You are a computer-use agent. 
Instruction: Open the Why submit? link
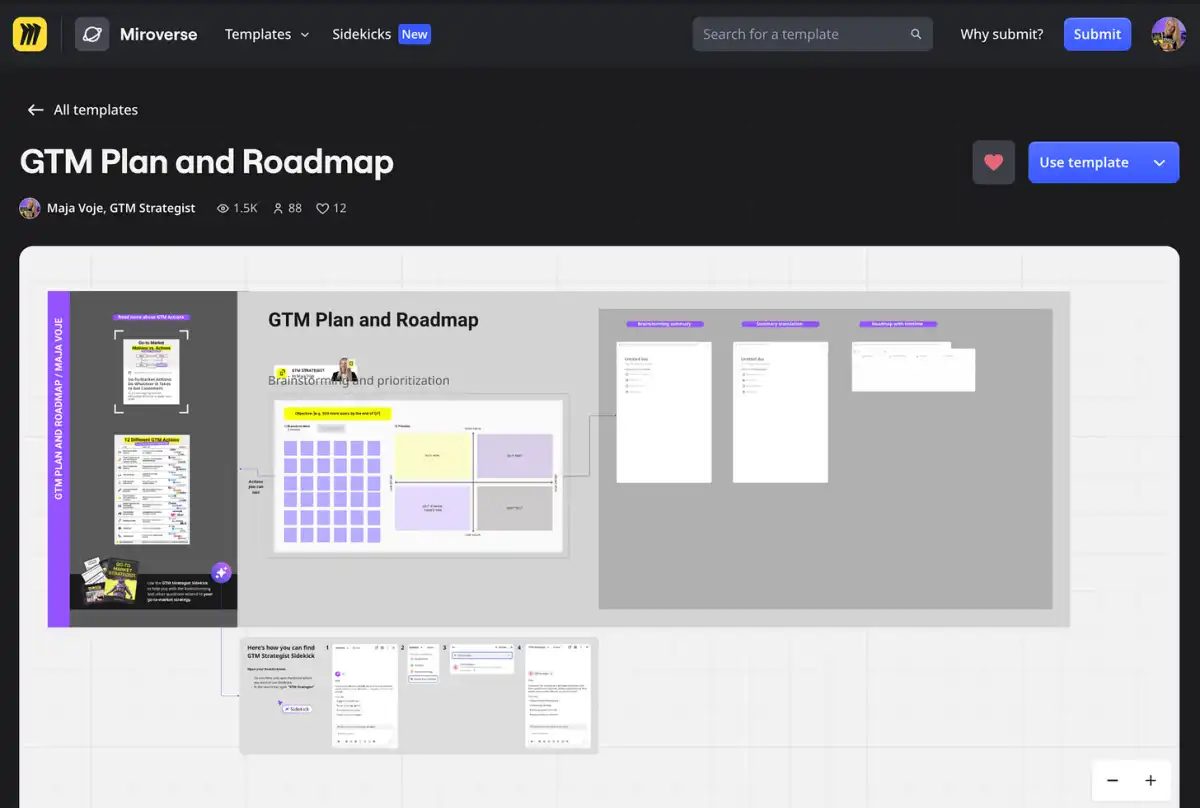point(1001,34)
